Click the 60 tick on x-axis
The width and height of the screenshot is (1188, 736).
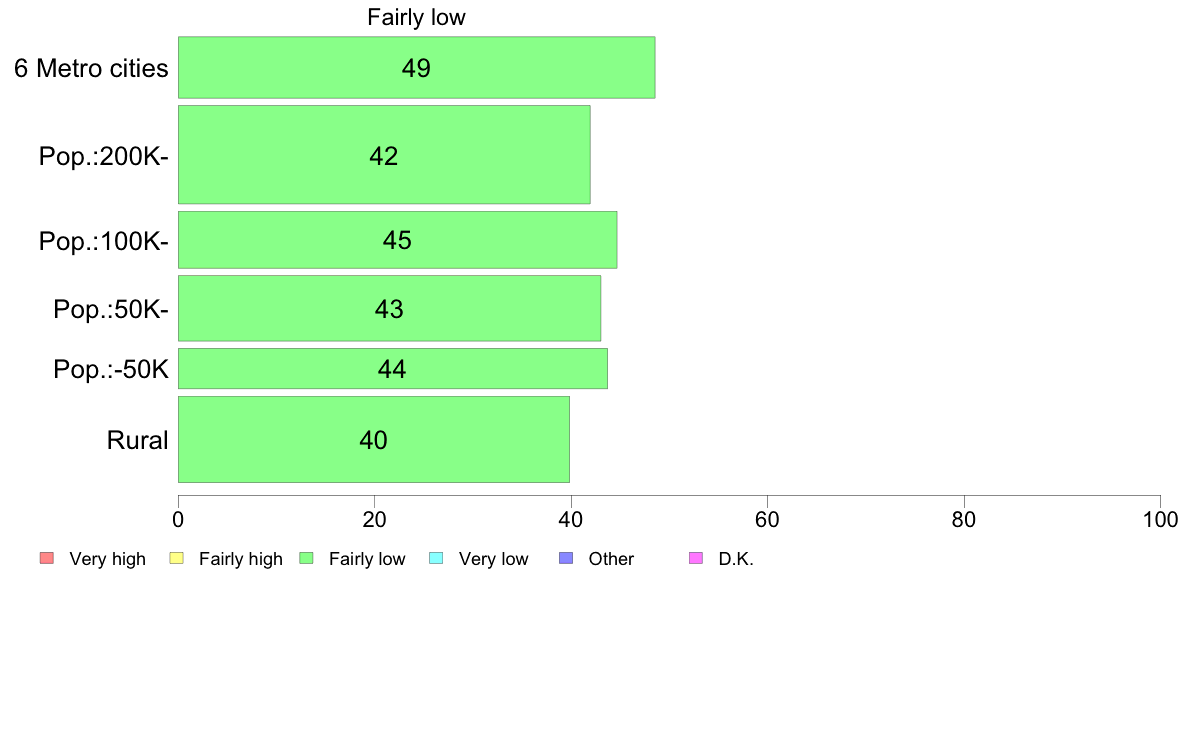[768, 519]
